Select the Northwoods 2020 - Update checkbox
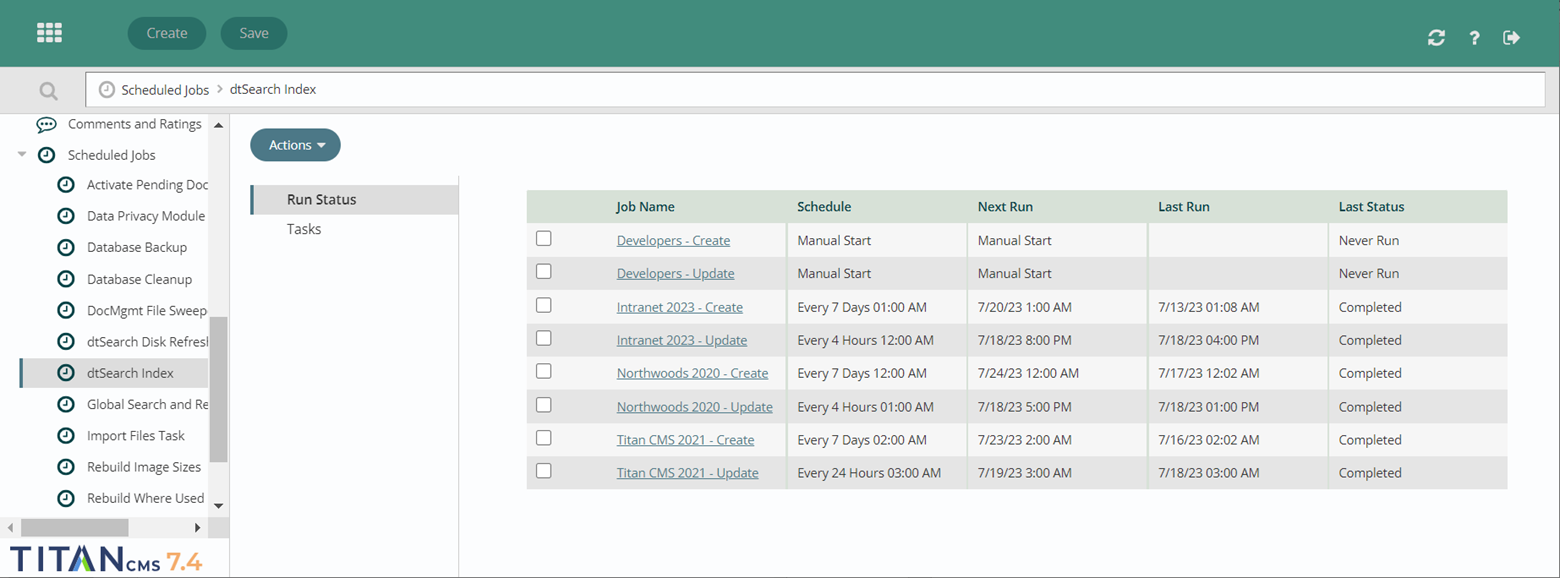The width and height of the screenshot is (1560, 578). tap(544, 405)
